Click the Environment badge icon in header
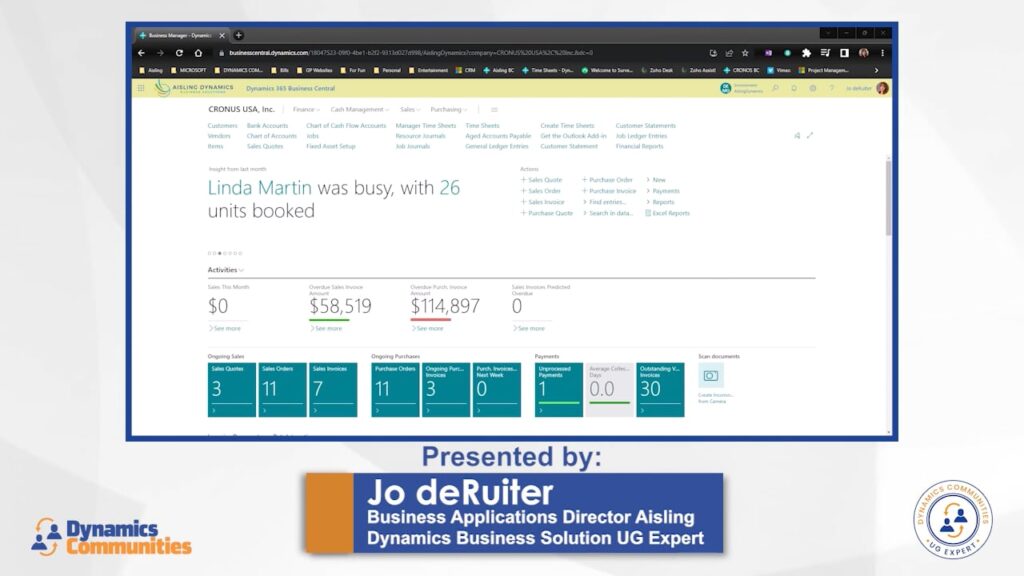 725,88
